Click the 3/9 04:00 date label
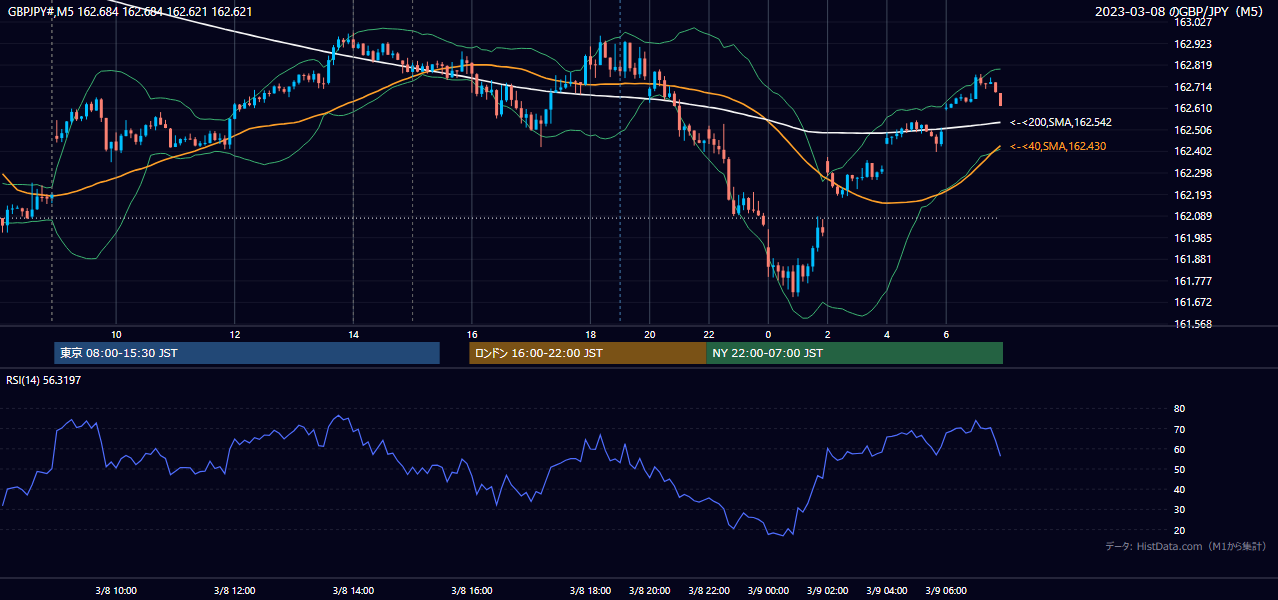Image resolution: width=1278 pixels, height=600 pixels. pos(887,590)
